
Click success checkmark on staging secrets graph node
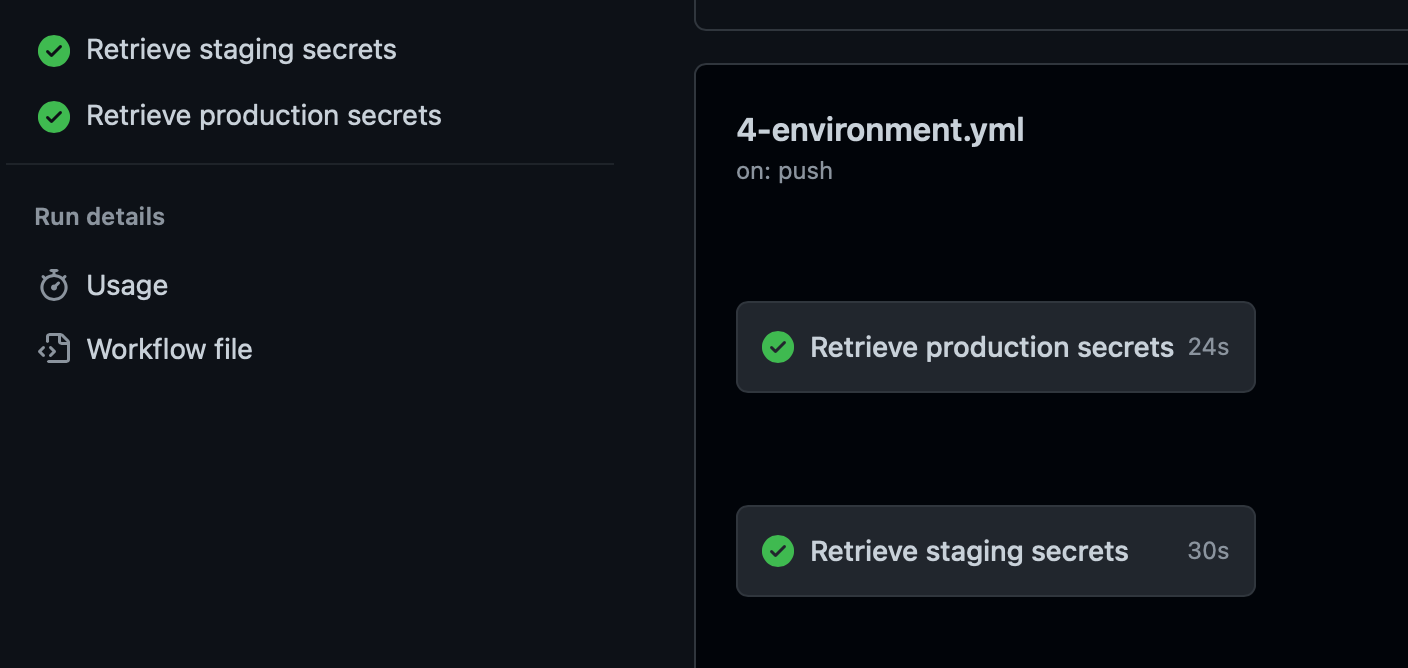pos(778,551)
